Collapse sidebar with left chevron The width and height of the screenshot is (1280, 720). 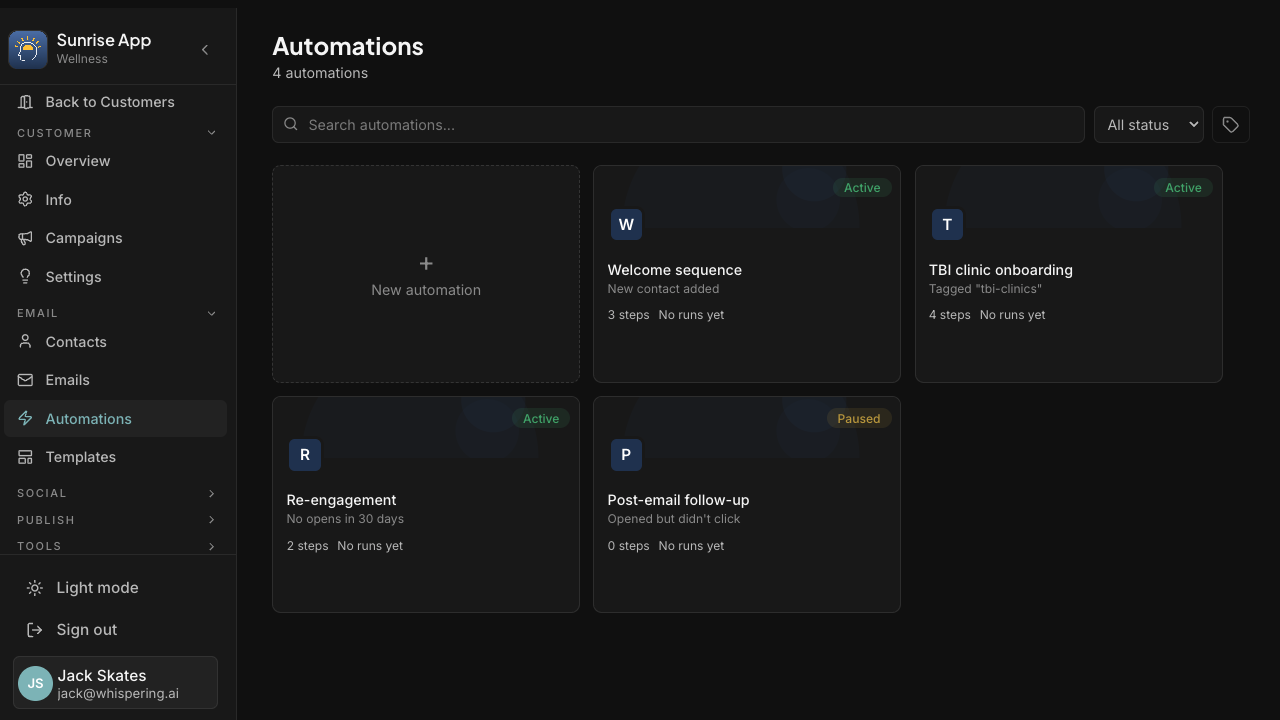[205, 50]
